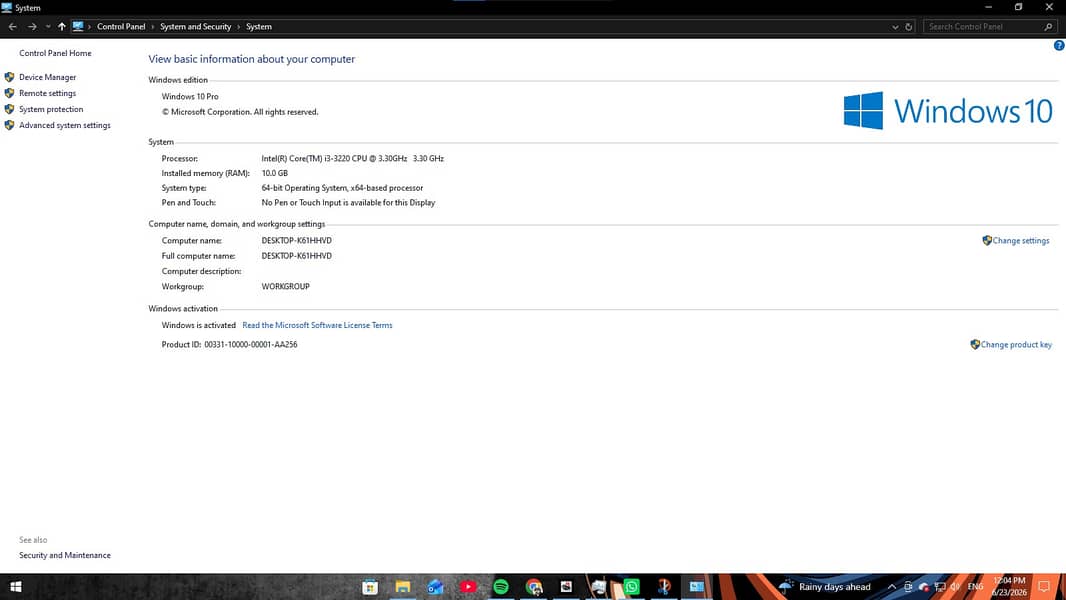Select System breadcrumb segment
Viewport: 1066px width, 600px height.
tap(259, 27)
